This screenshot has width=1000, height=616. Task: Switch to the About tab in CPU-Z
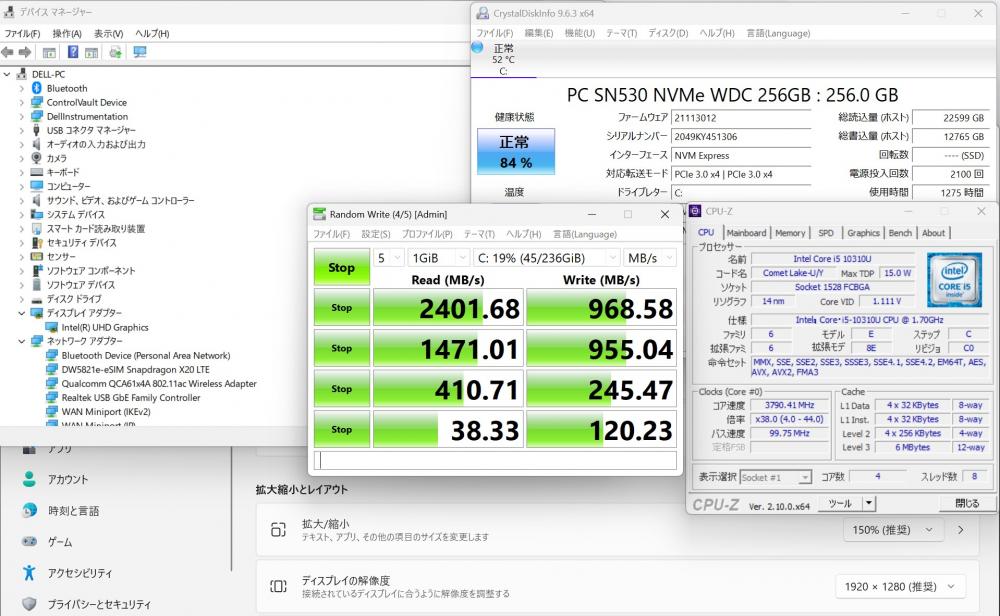(x=934, y=233)
